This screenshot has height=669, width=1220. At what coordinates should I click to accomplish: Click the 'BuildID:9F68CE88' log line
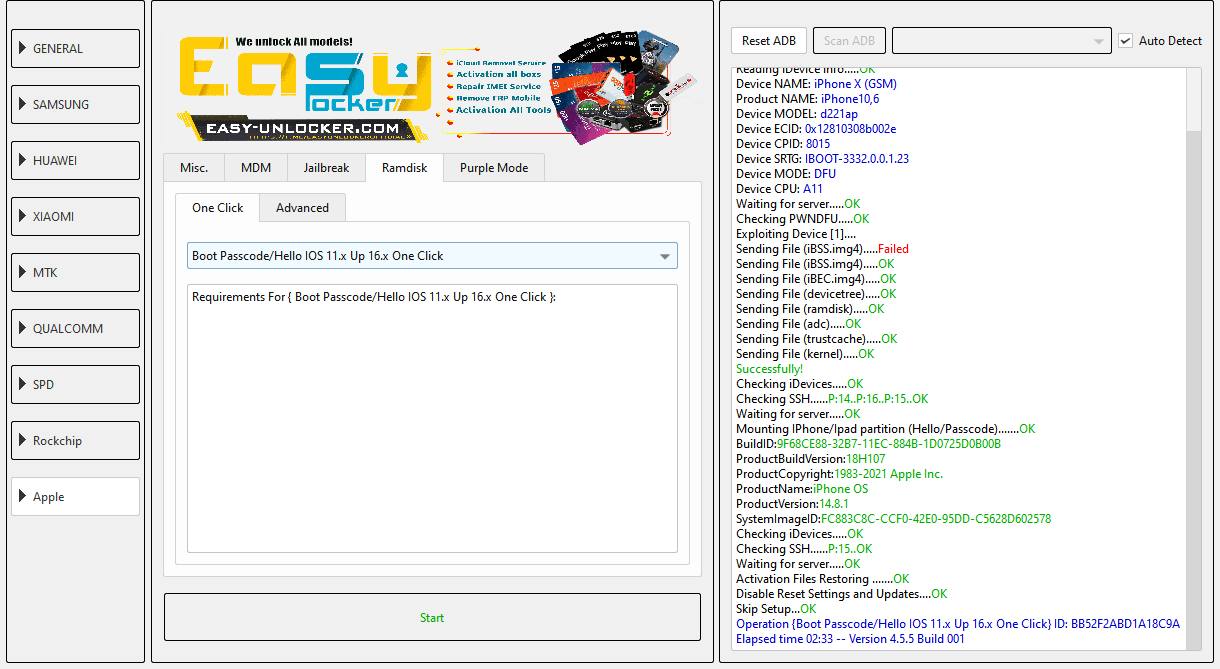click(x=868, y=443)
